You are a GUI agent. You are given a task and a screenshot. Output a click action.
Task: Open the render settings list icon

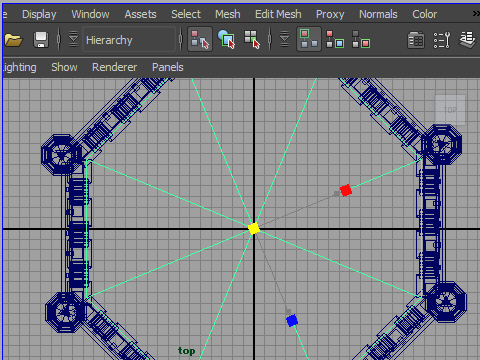click(x=416, y=40)
